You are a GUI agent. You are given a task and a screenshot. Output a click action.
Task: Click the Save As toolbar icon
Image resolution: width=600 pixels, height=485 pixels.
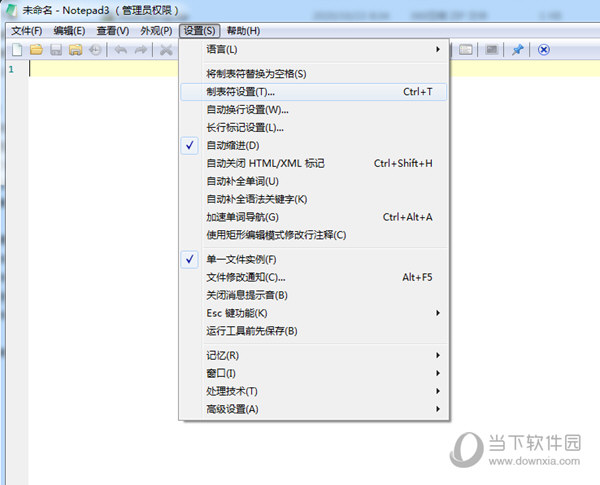(x=75, y=50)
